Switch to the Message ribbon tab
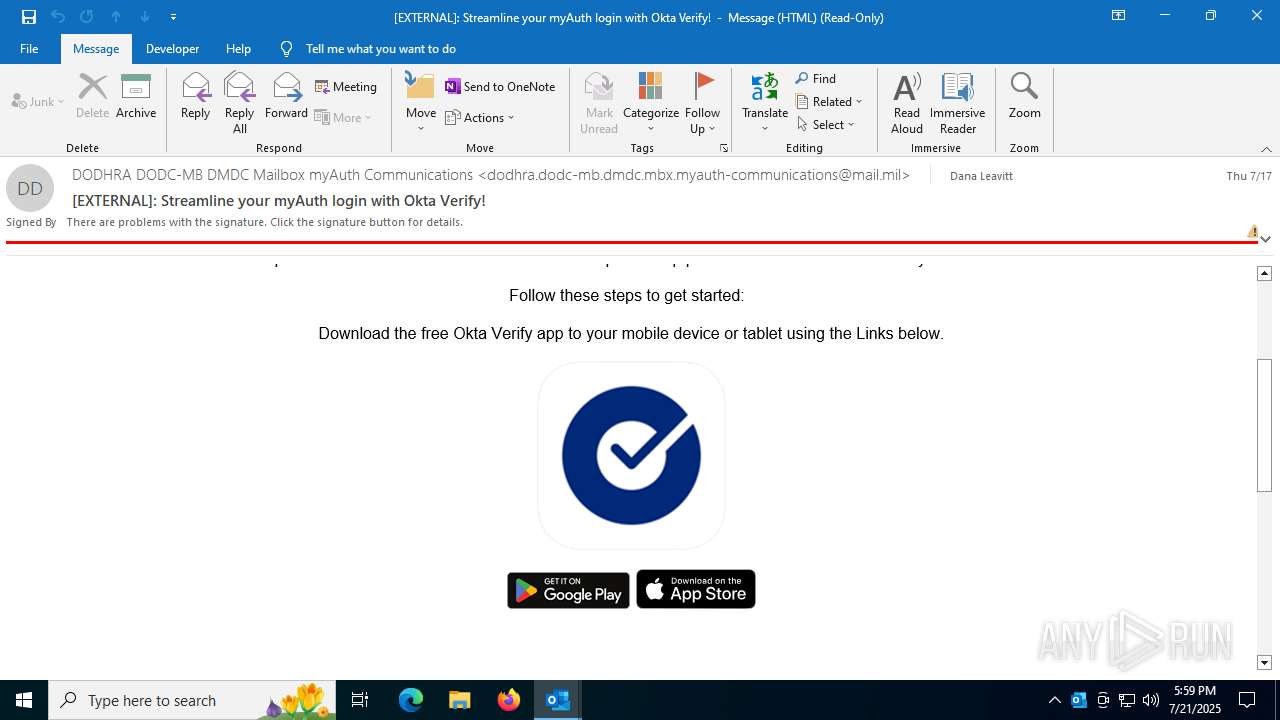 point(96,48)
